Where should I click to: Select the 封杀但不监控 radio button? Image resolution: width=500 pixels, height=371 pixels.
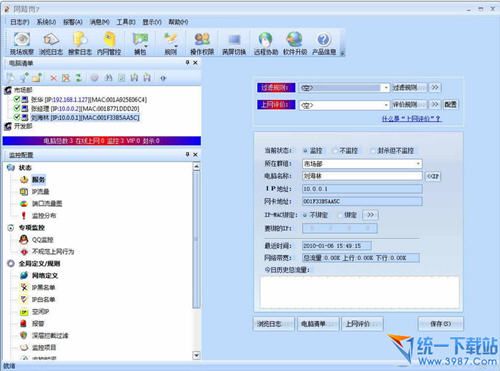point(373,151)
